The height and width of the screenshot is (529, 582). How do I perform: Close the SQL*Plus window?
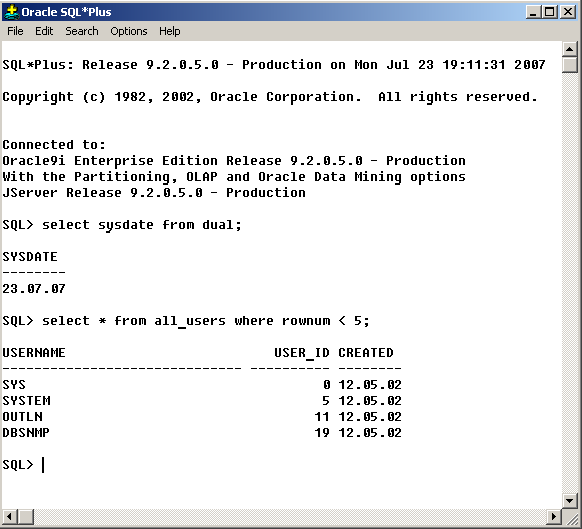coord(568,12)
